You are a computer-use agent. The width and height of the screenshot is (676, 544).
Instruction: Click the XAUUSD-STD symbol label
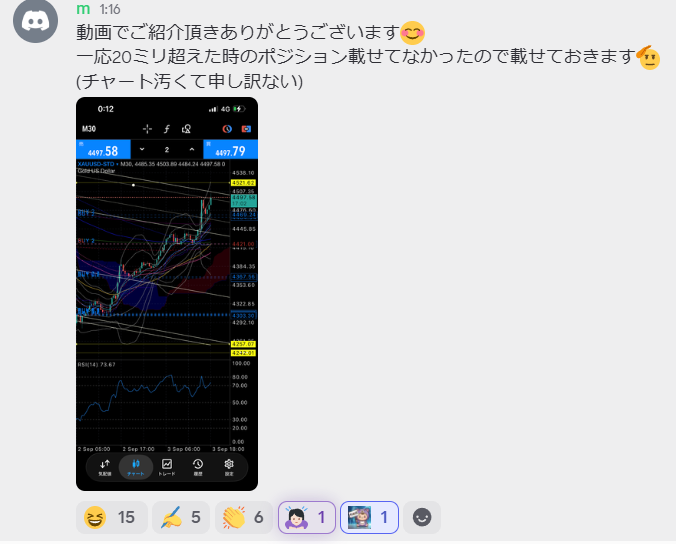coord(96,164)
